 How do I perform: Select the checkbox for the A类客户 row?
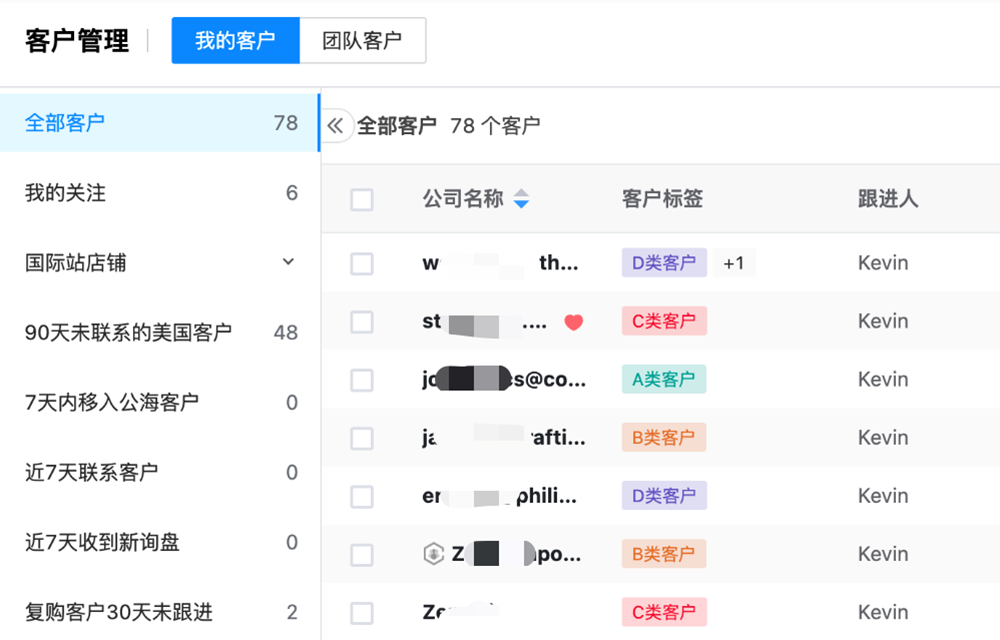click(x=362, y=380)
